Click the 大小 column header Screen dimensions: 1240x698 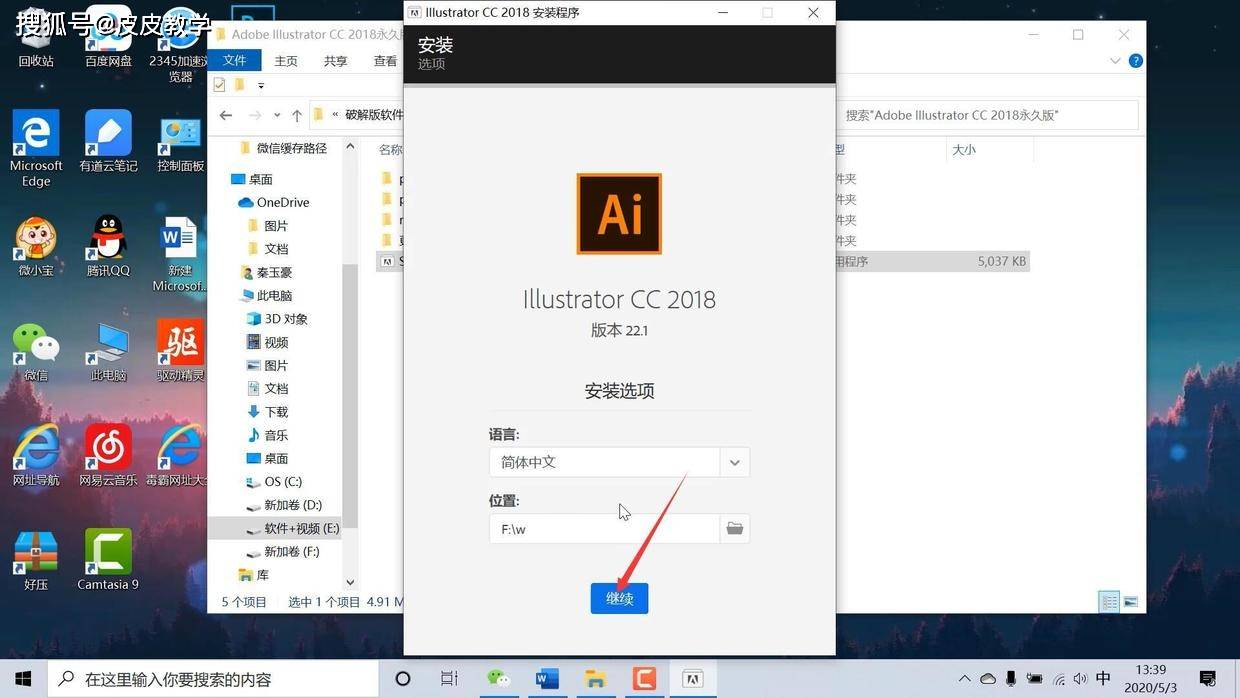click(964, 149)
